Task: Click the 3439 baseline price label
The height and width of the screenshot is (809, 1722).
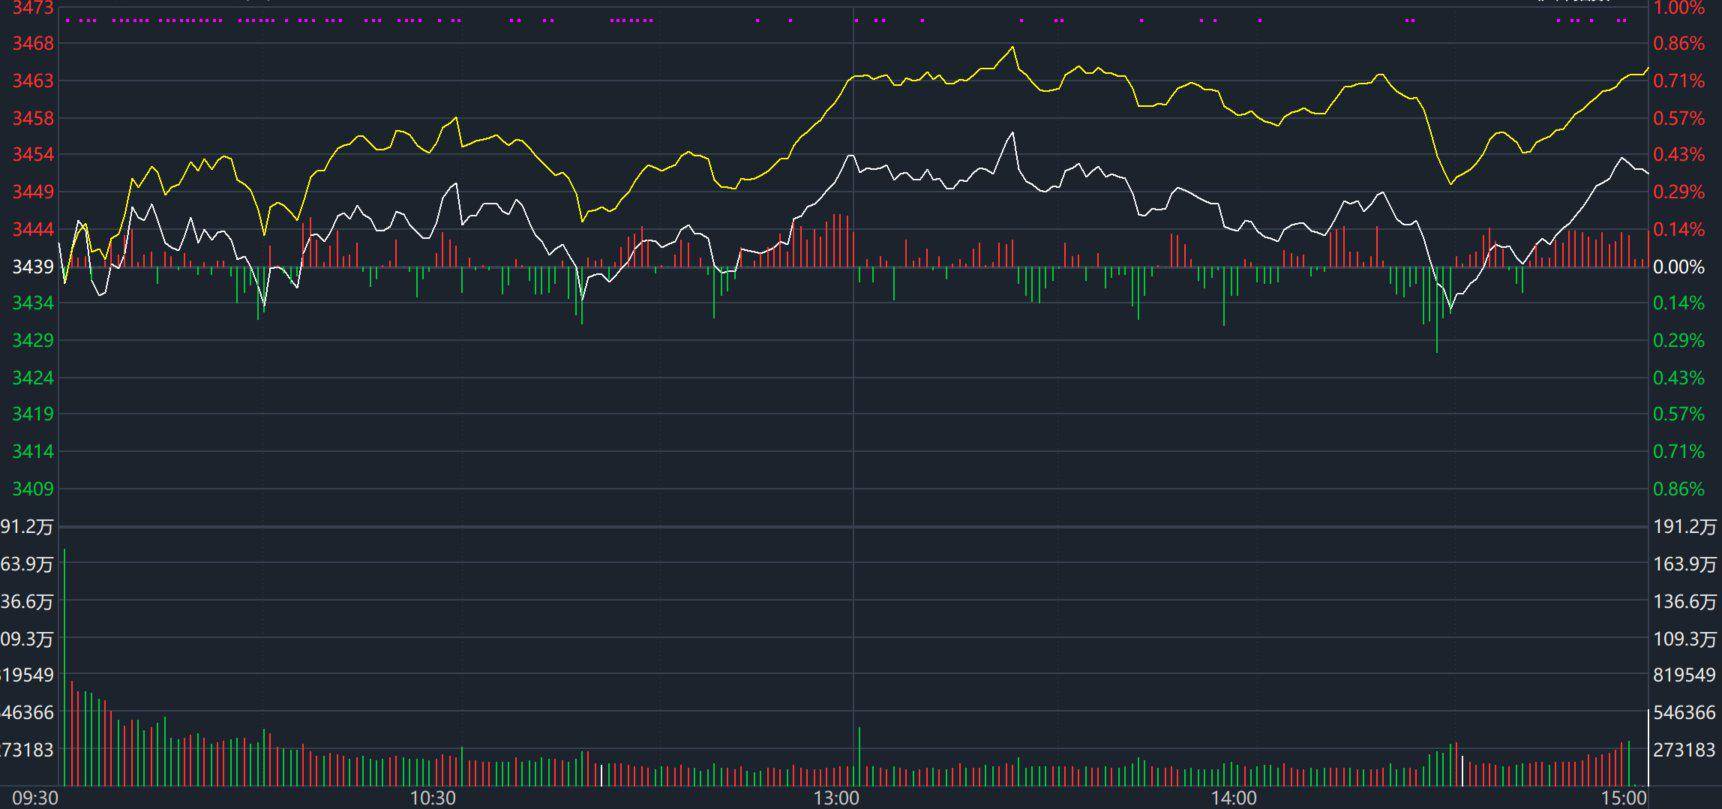Action: (33, 267)
